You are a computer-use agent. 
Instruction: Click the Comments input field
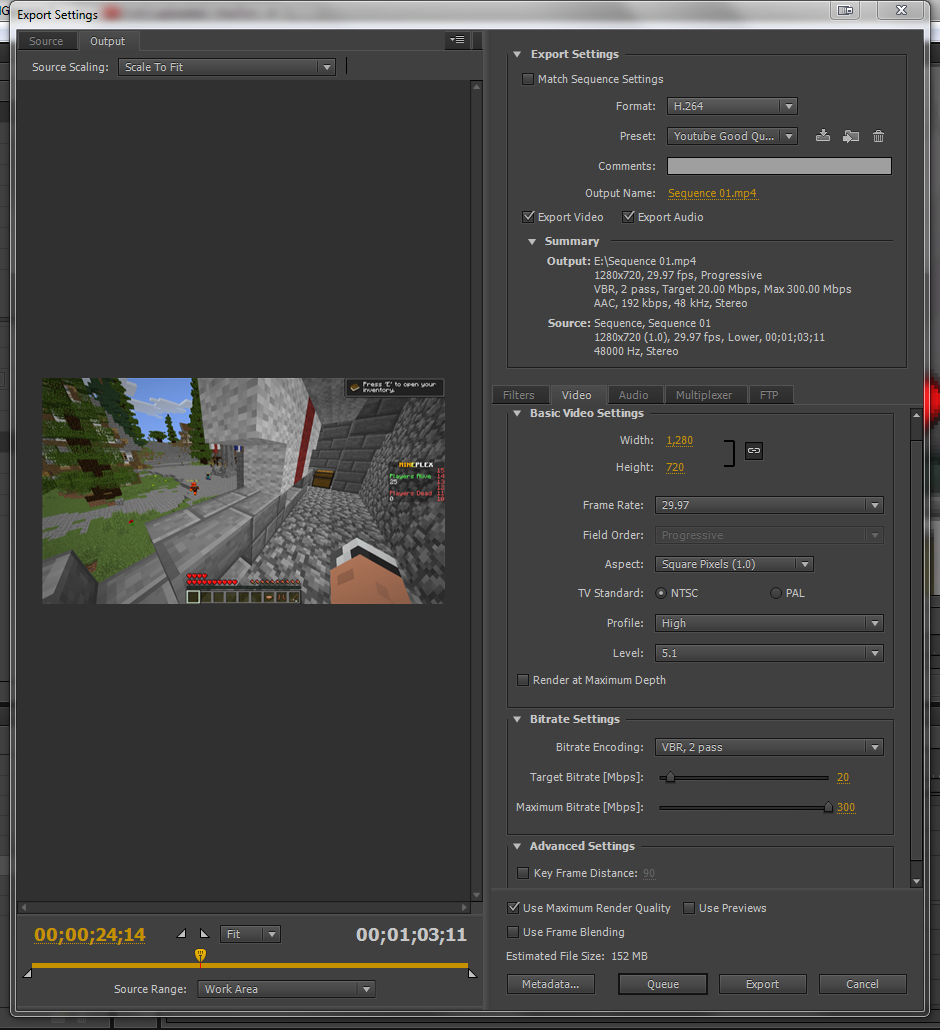click(x=779, y=166)
